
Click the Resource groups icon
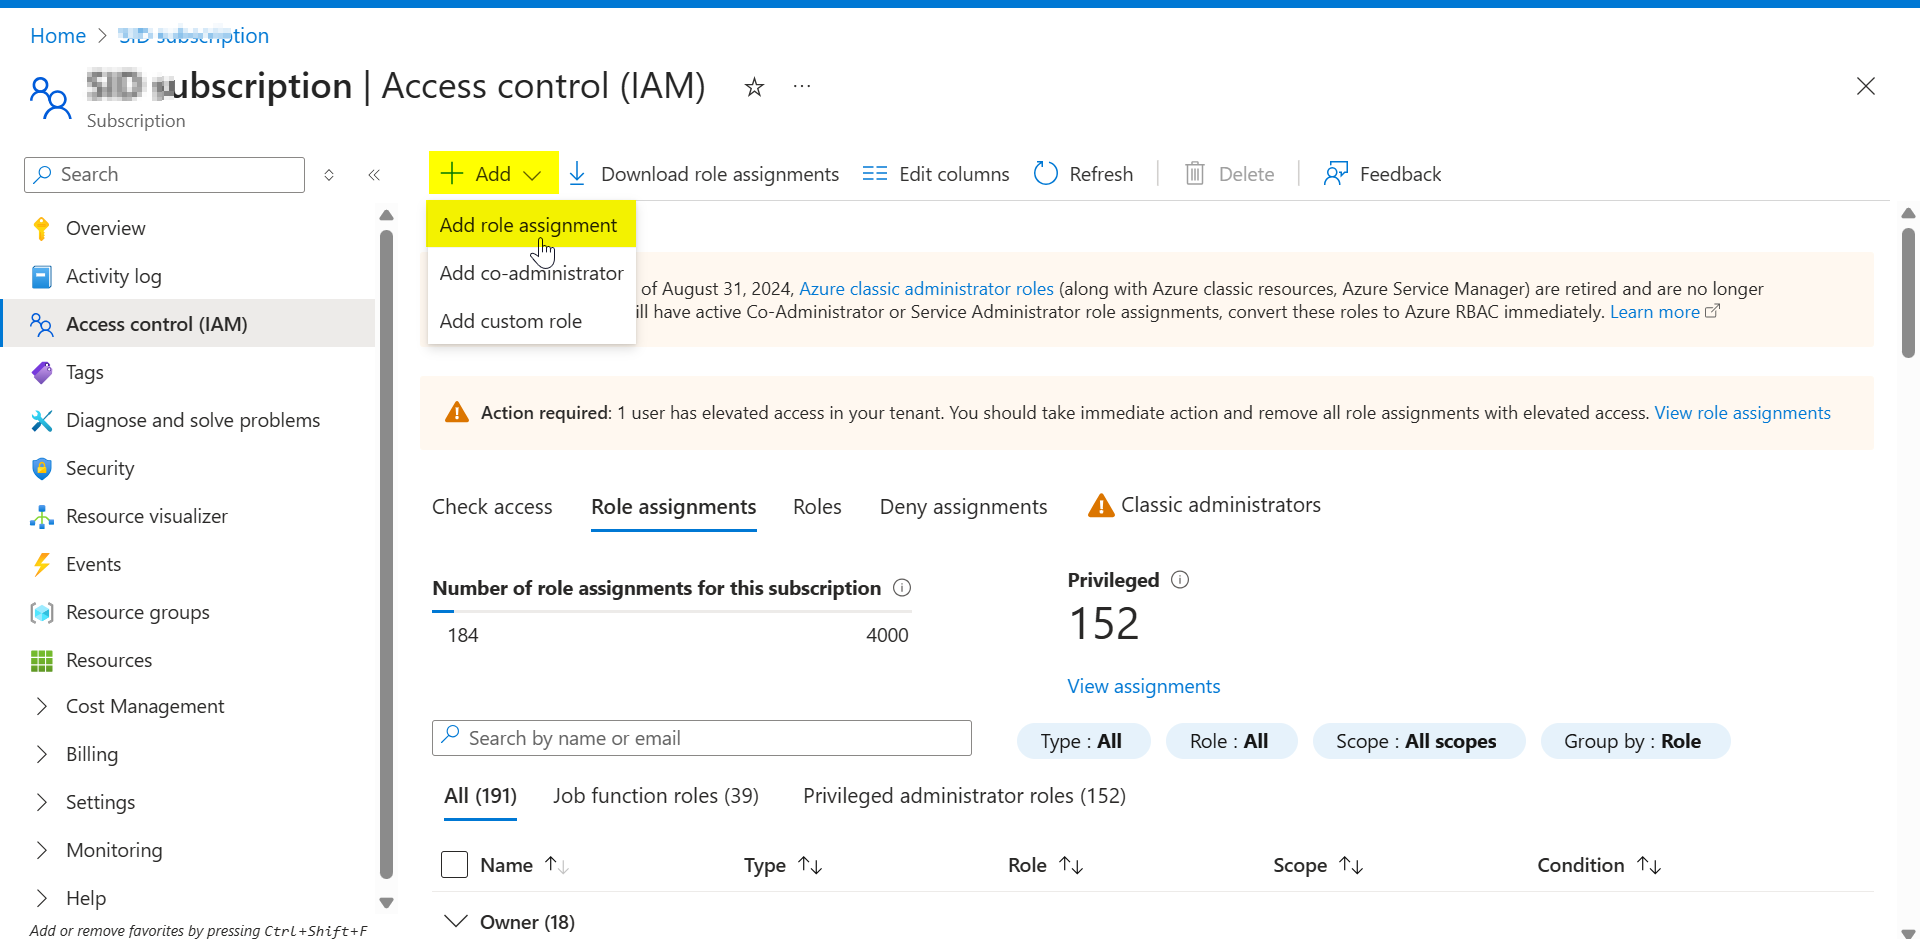[41, 612]
